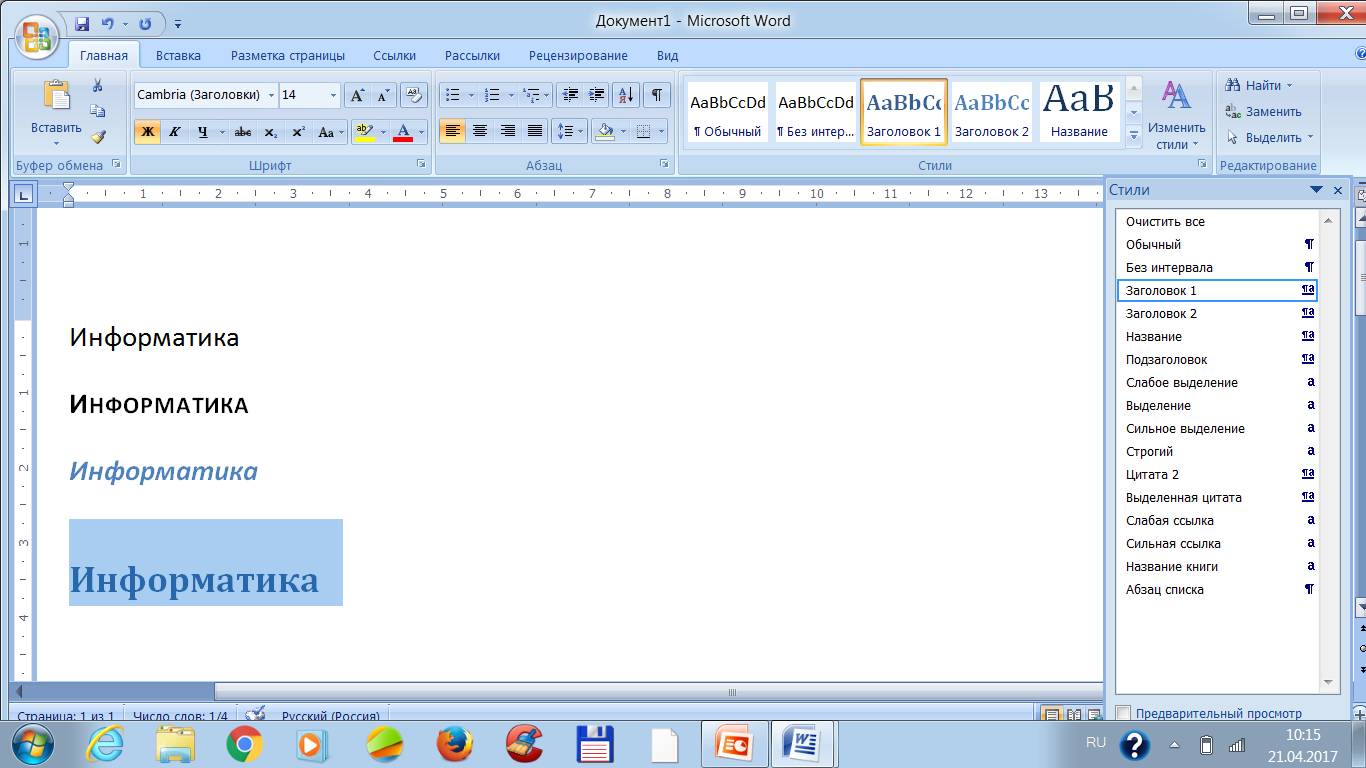Click the Grow Font icon
This screenshot has height=768, width=1366.
pyautogui.click(x=357, y=95)
